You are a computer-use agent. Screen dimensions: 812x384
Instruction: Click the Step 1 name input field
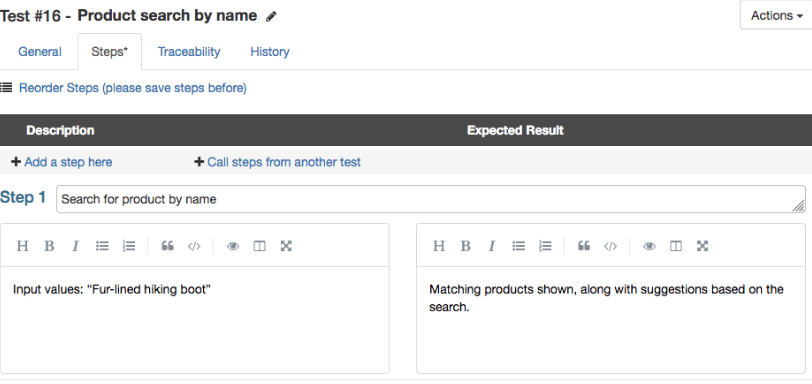(431, 199)
